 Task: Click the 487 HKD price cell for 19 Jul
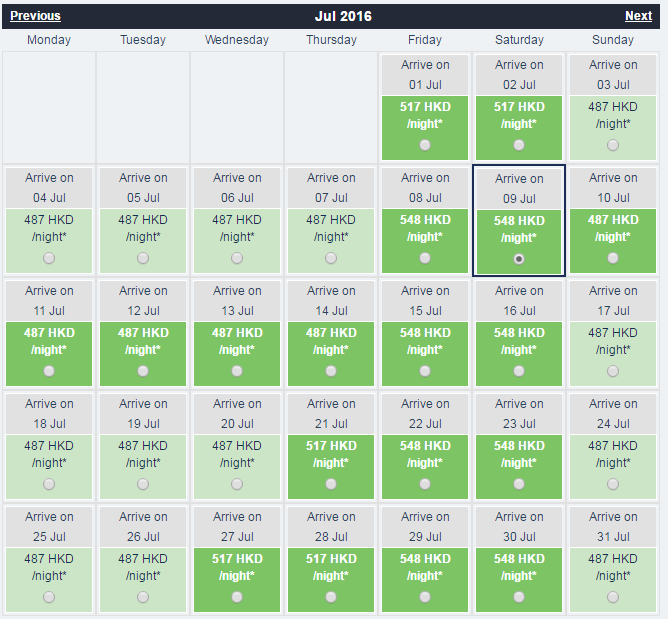[x=143, y=454]
